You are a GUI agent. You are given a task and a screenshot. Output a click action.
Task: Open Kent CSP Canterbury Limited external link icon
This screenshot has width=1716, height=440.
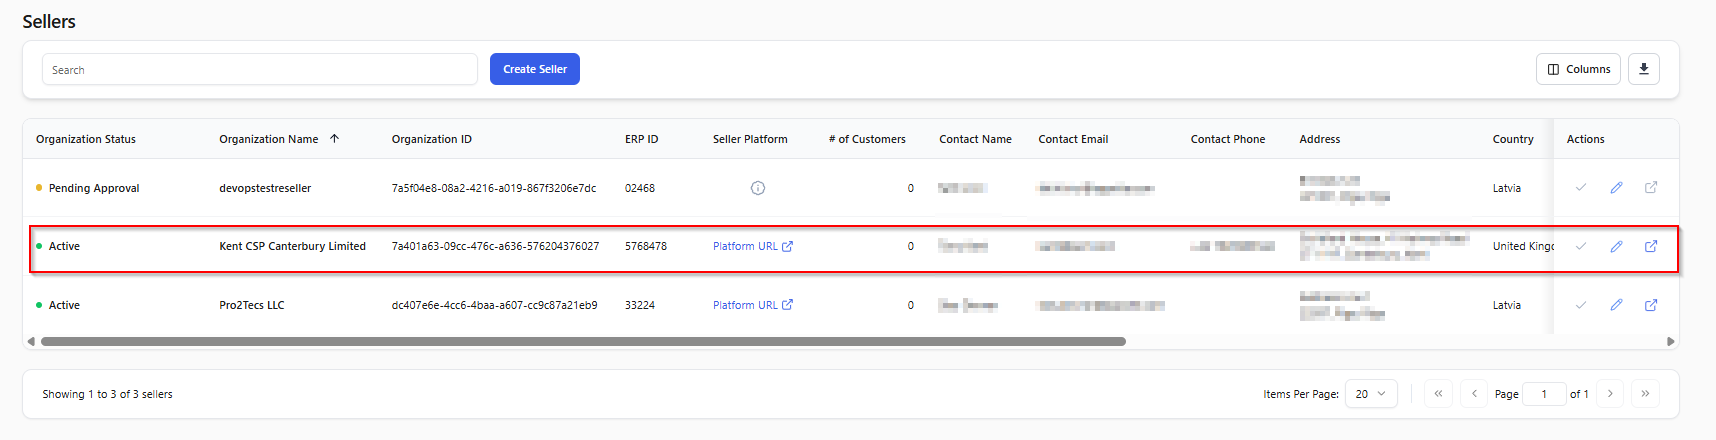pyautogui.click(x=1651, y=246)
